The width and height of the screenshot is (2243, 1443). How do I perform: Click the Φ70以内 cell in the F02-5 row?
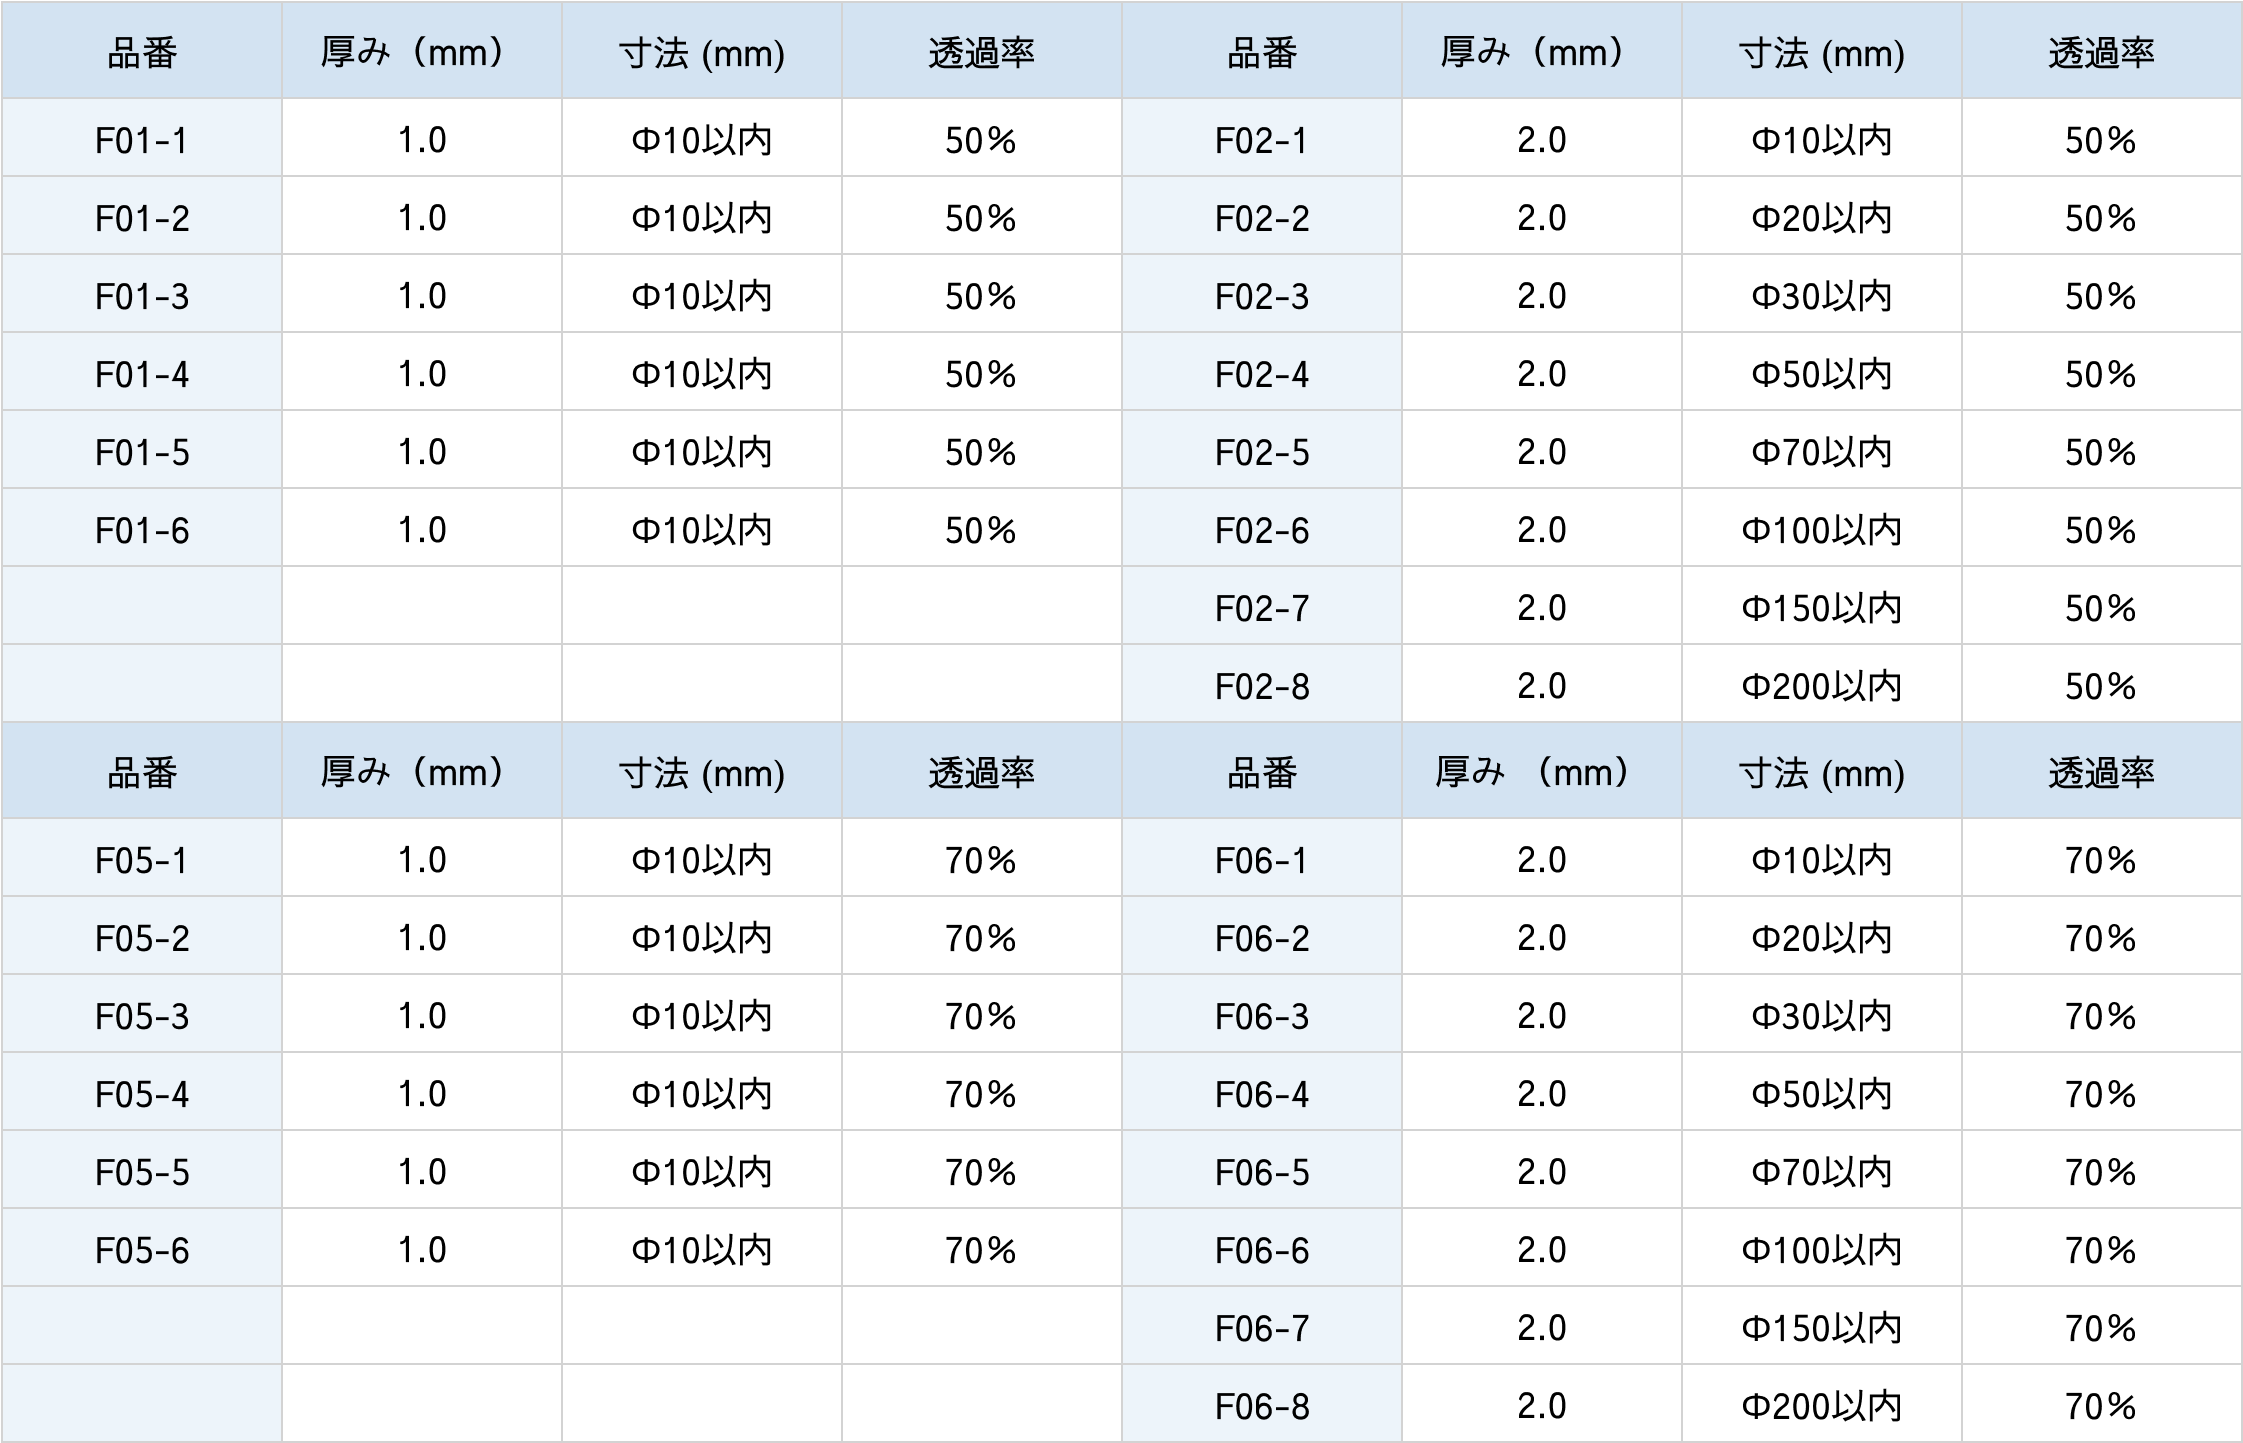(x=1821, y=452)
